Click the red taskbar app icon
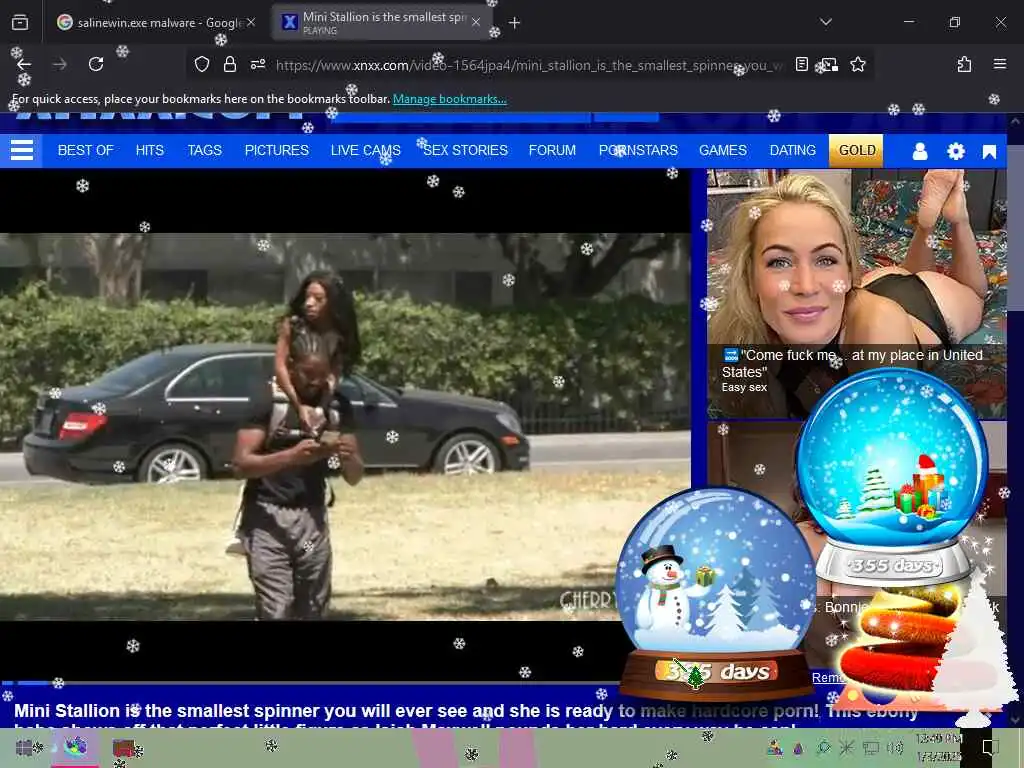The image size is (1024, 768). coord(123,747)
